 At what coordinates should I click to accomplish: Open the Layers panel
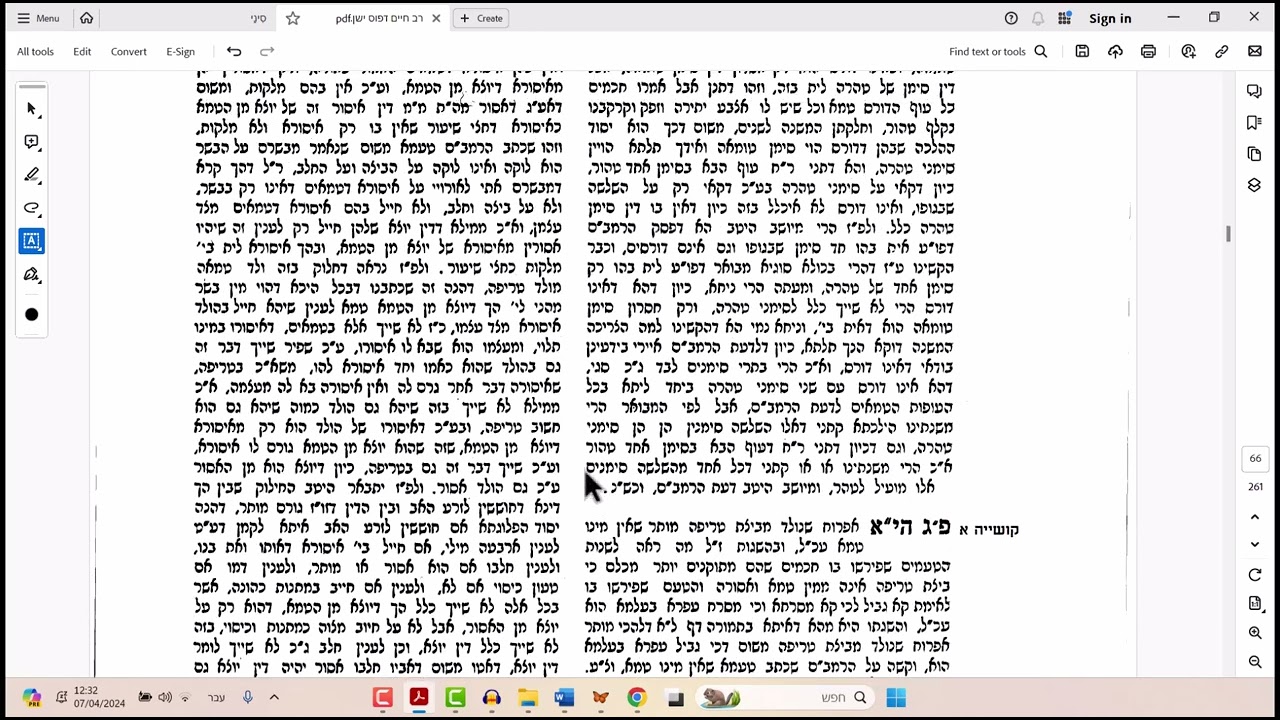1254,185
